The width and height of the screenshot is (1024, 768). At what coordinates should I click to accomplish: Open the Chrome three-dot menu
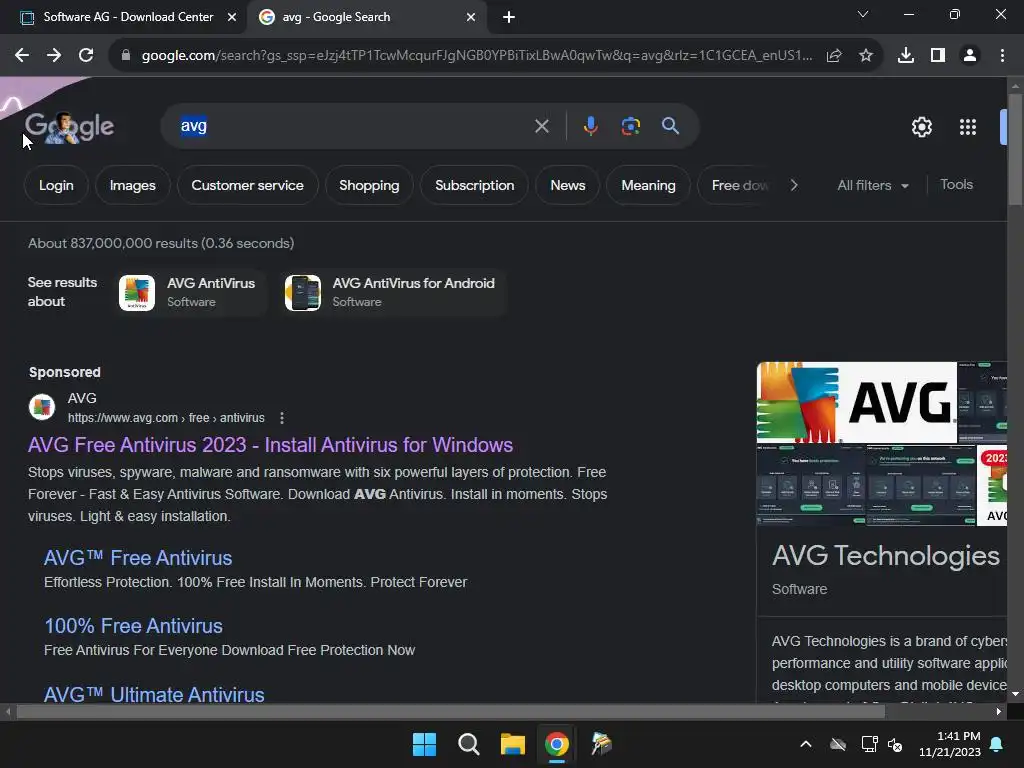pyautogui.click(x=1002, y=56)
